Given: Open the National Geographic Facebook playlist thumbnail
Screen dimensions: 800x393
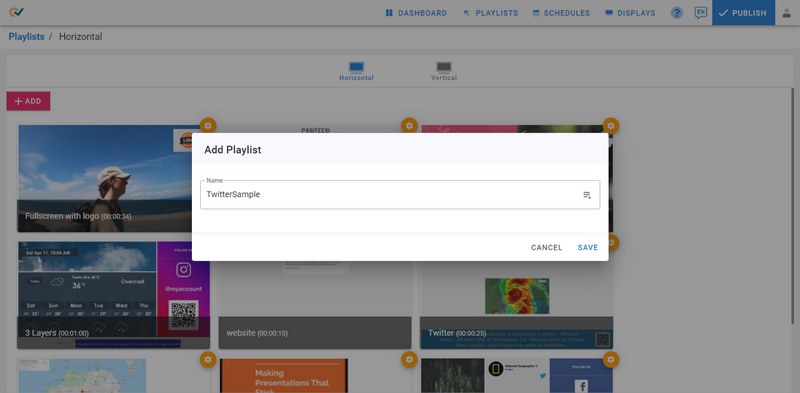Looking at the screenshot, I should pos(517,376).
